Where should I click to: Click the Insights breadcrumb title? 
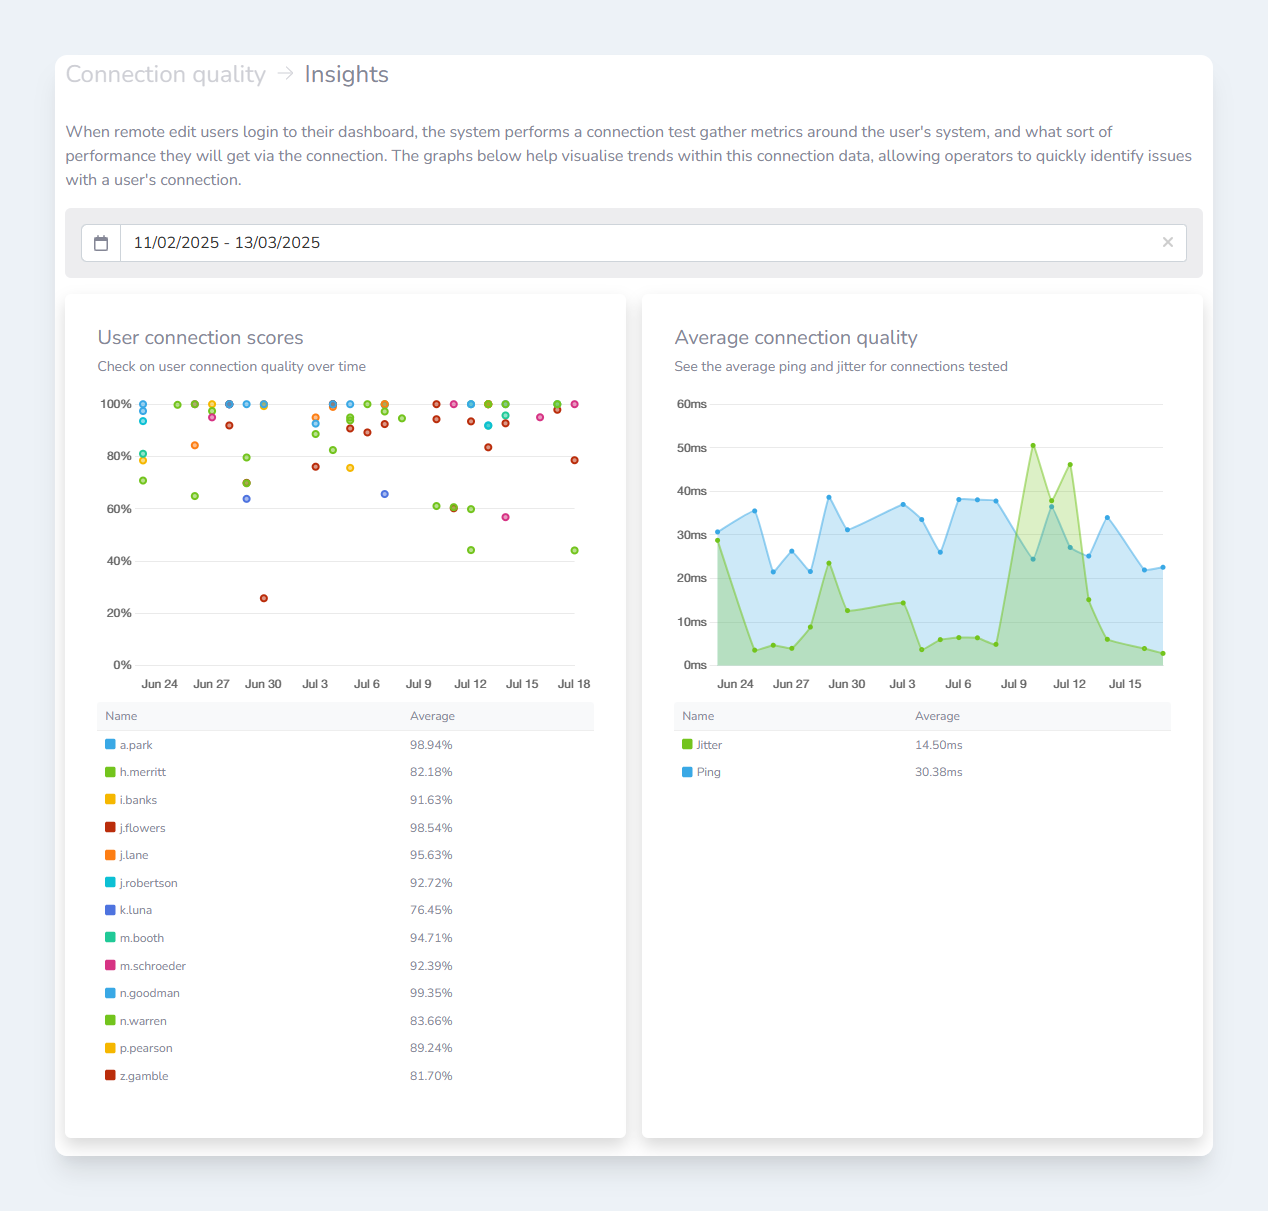coord(346,75)
